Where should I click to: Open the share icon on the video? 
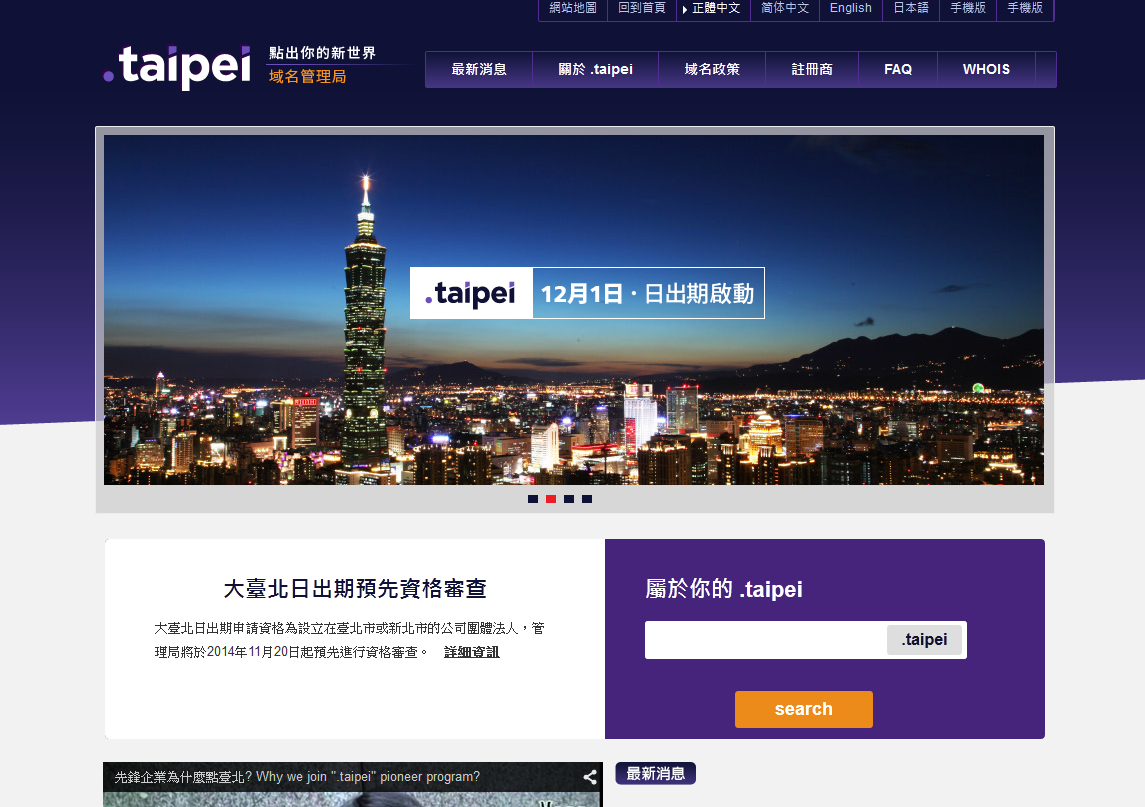(x=590, y=777)
